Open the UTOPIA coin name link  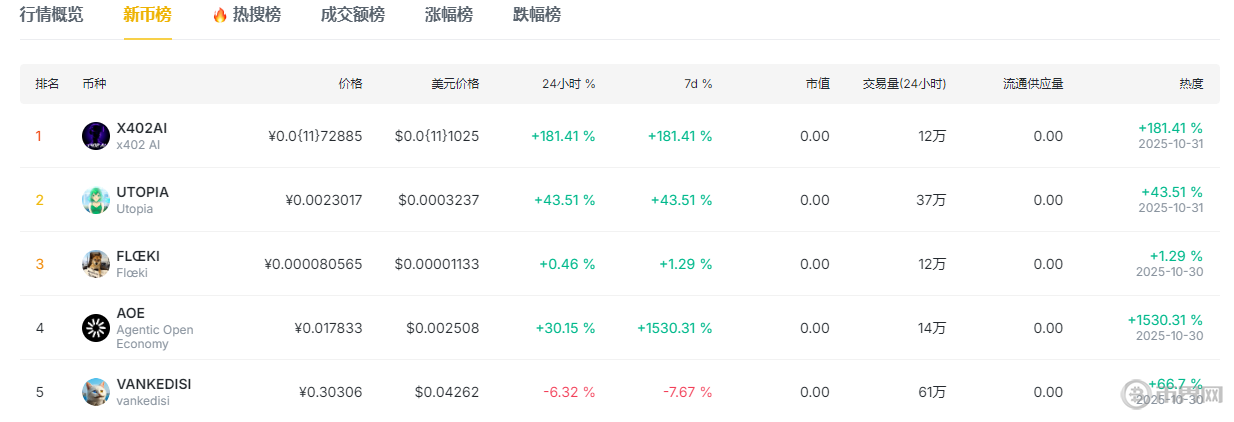(142, 192)
